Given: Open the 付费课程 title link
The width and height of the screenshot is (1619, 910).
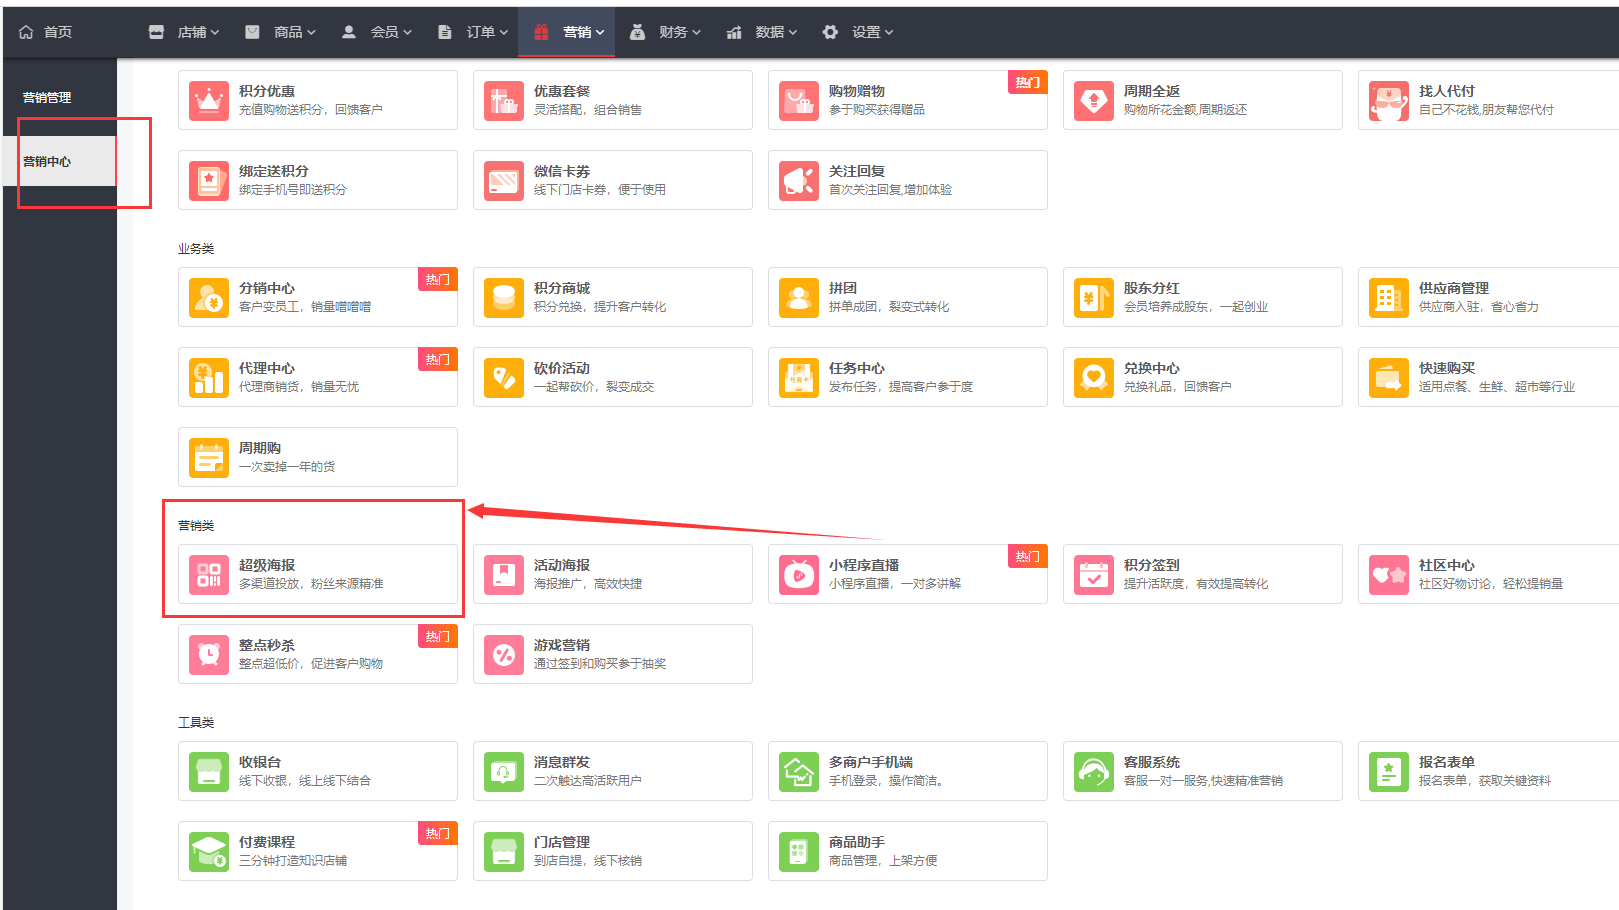Looking at the screenshot, I should click(267, 842).
